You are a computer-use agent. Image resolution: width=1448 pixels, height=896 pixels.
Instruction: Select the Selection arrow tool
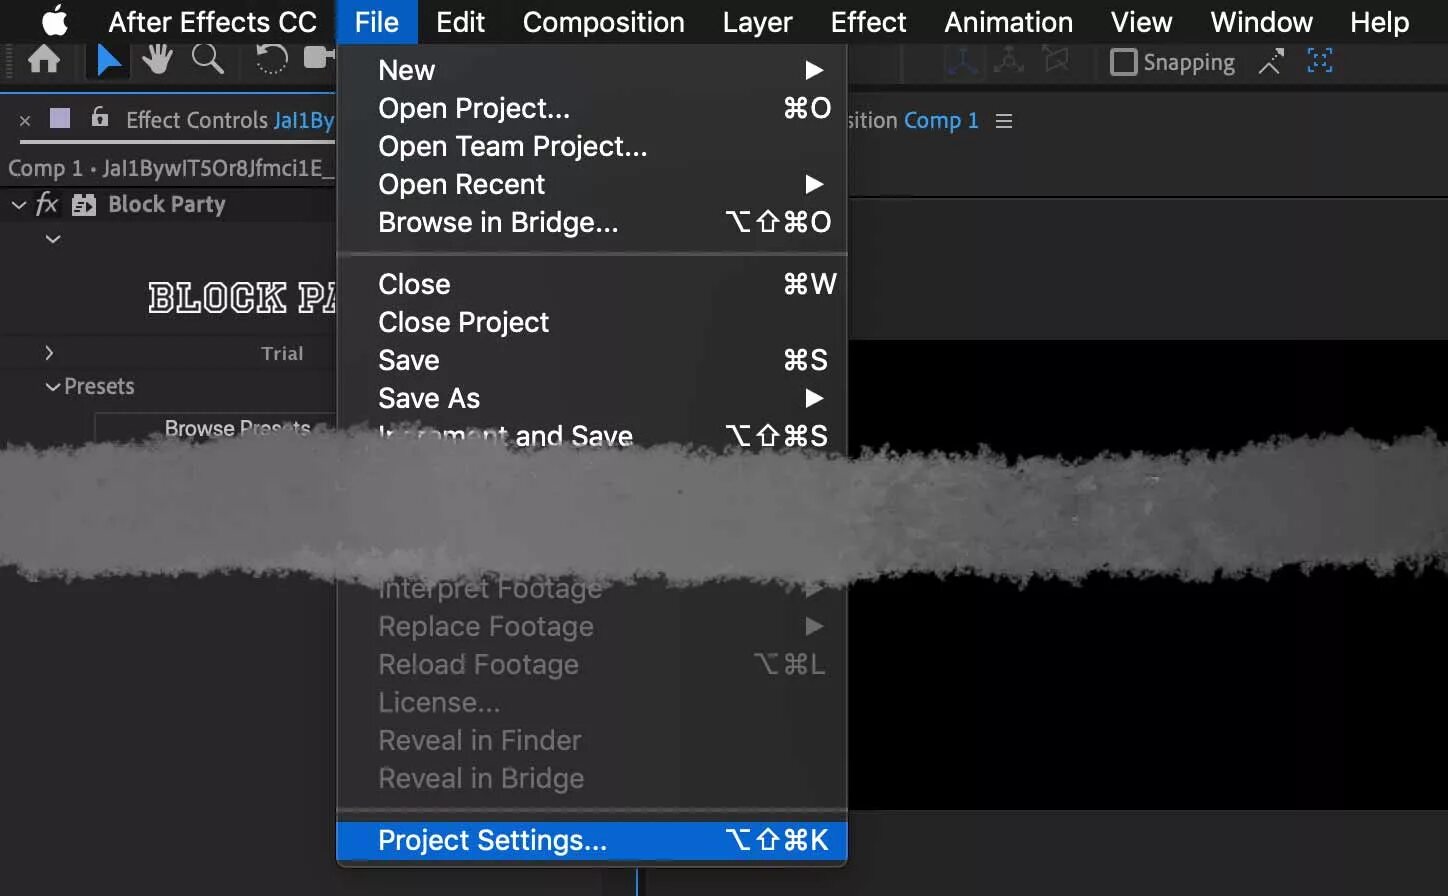[107, 60]
